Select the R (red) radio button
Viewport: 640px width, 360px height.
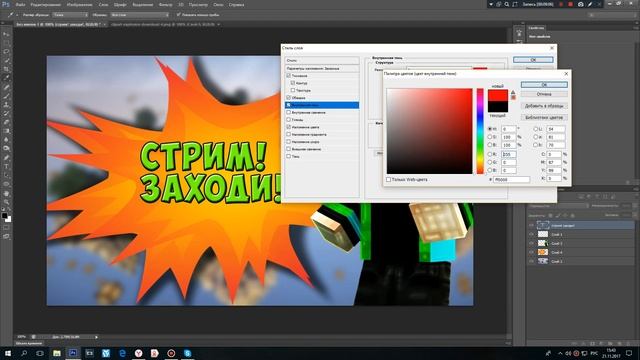point(490,154)
